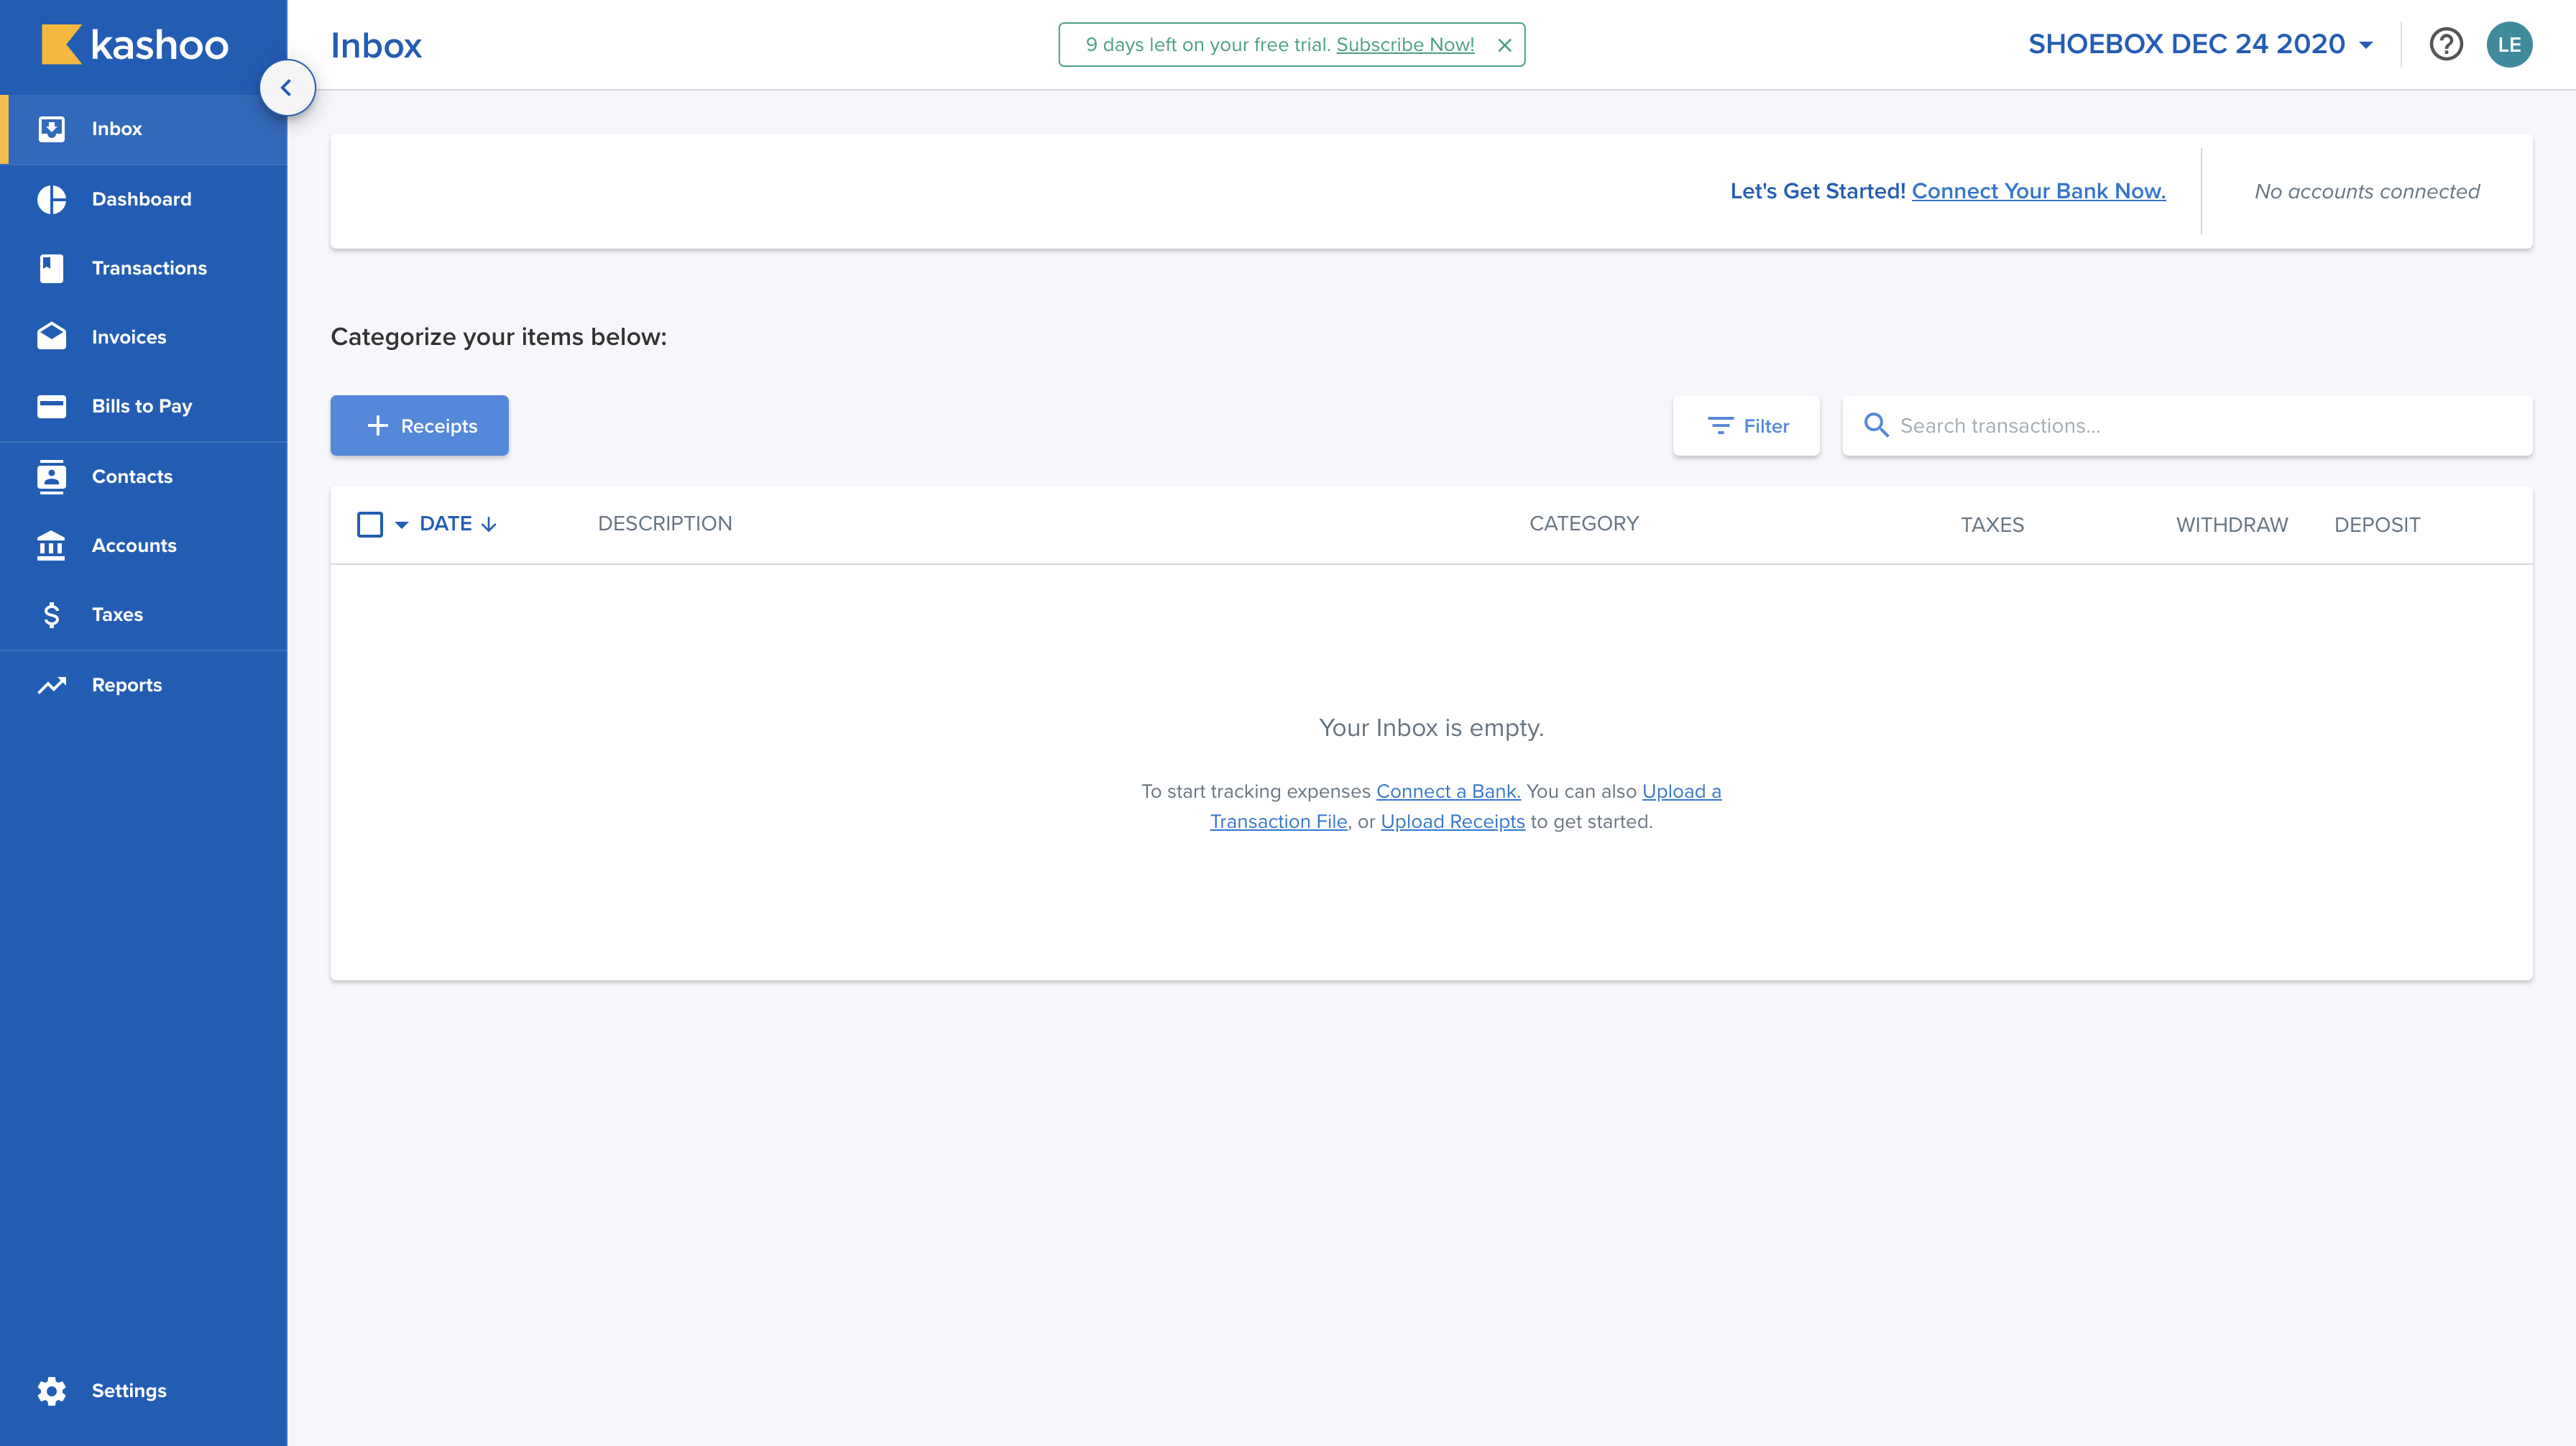Toggle the select-all checkbox in table header
This screenshot has height=1446, width=2576.
(369, 524)
